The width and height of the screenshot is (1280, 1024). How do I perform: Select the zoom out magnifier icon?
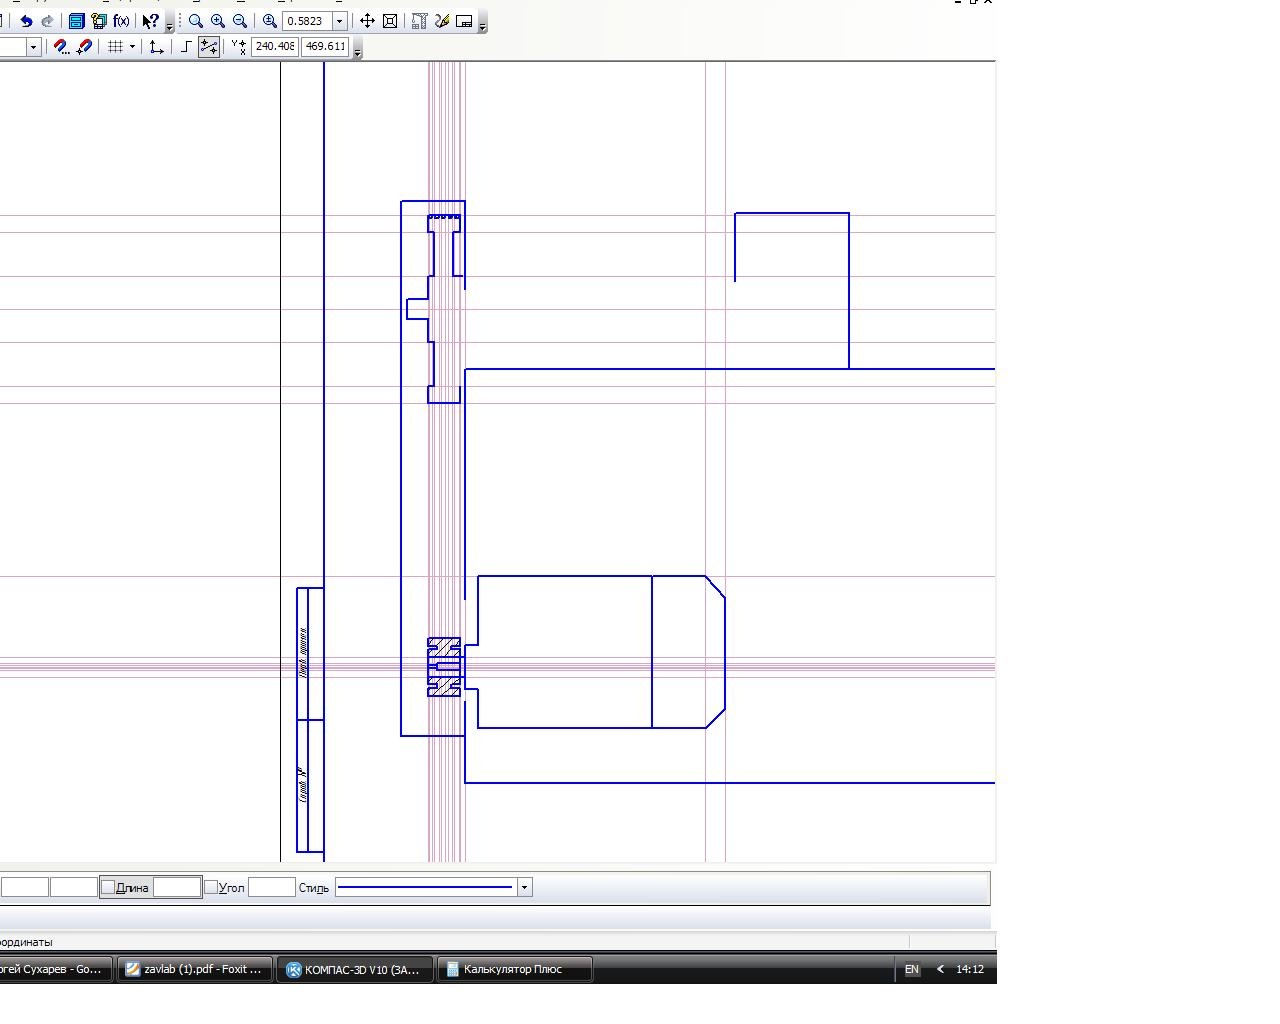click(239, 21)
